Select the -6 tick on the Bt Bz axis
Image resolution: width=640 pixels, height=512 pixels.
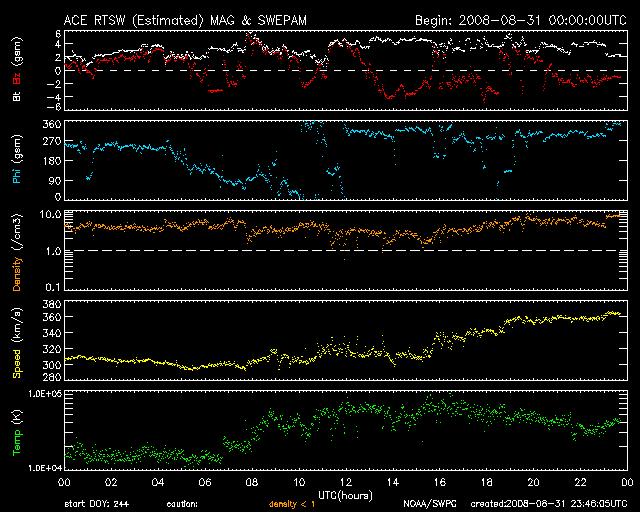click(x=54, y=107)
